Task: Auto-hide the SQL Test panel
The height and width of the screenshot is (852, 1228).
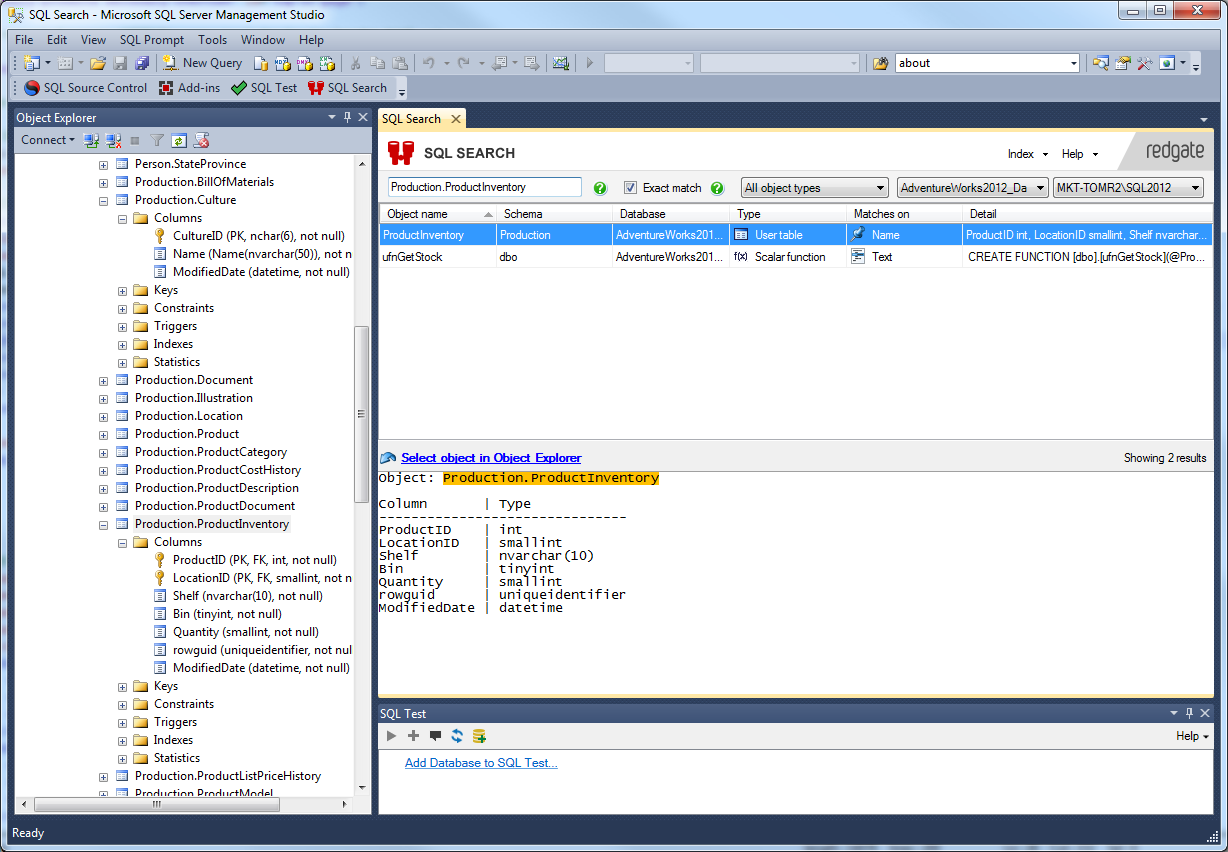Action: 1188,713
